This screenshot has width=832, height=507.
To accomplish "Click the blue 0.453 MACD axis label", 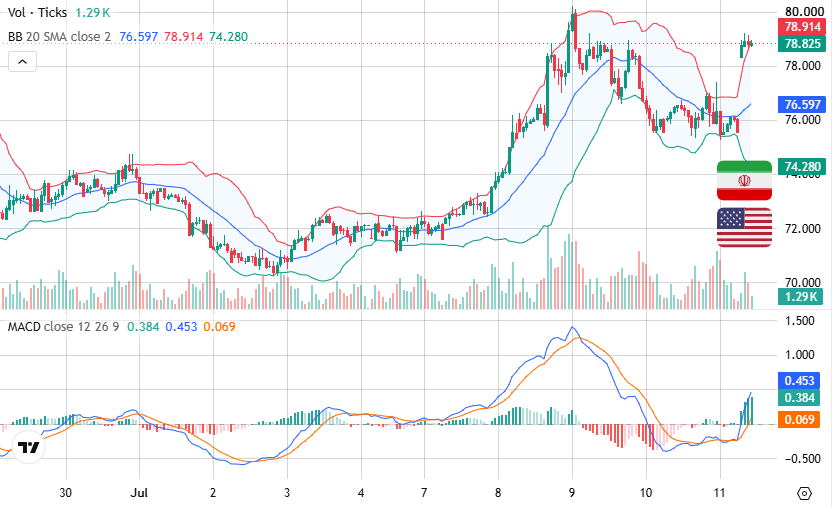I will [799, 381].
